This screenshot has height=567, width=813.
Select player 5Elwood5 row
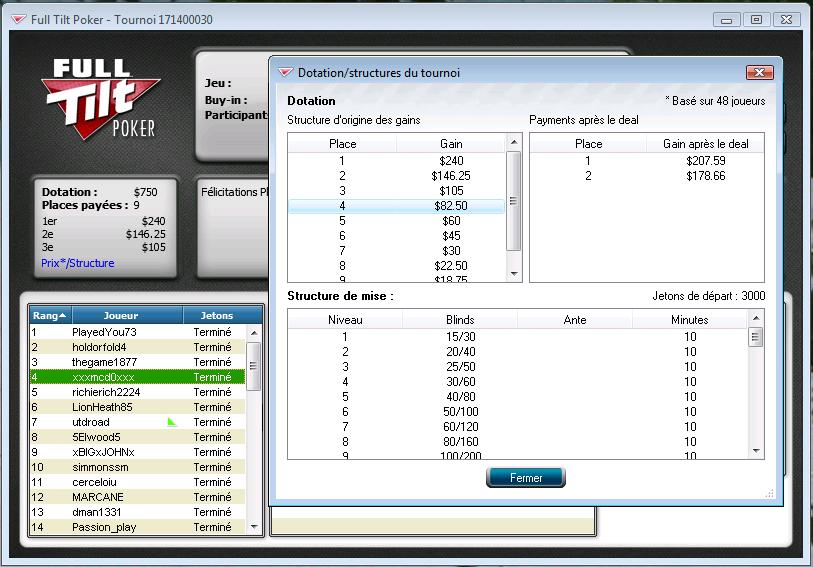[x=137, y=437]
